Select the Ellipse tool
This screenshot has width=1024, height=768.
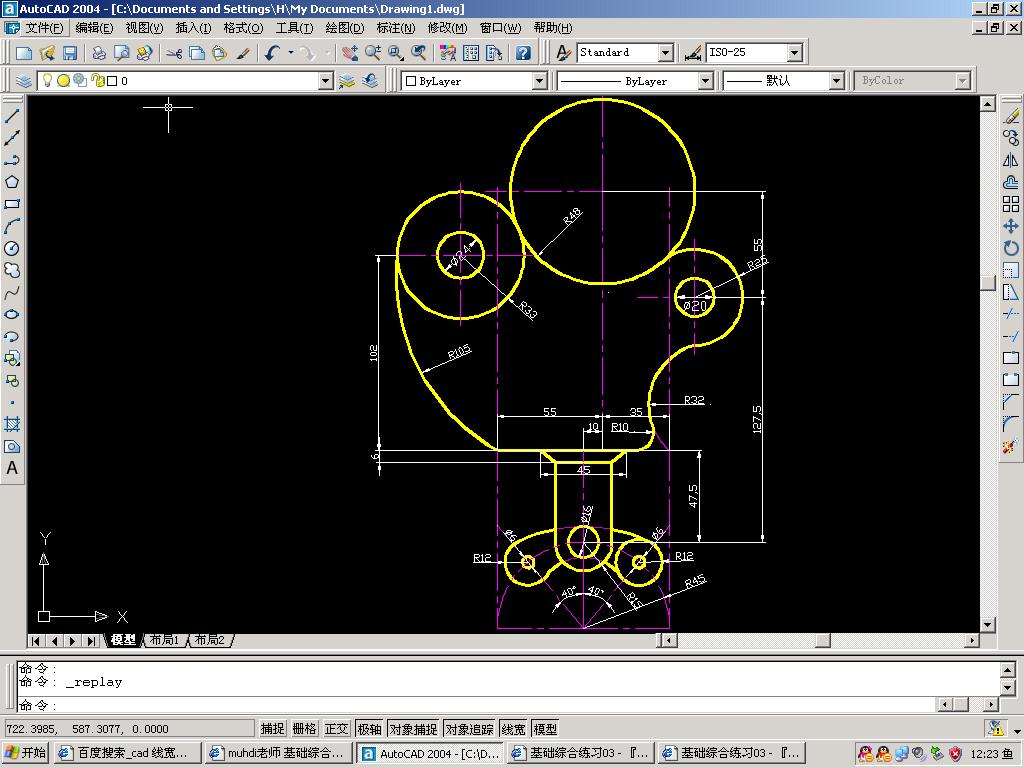[x=12, y=314]
